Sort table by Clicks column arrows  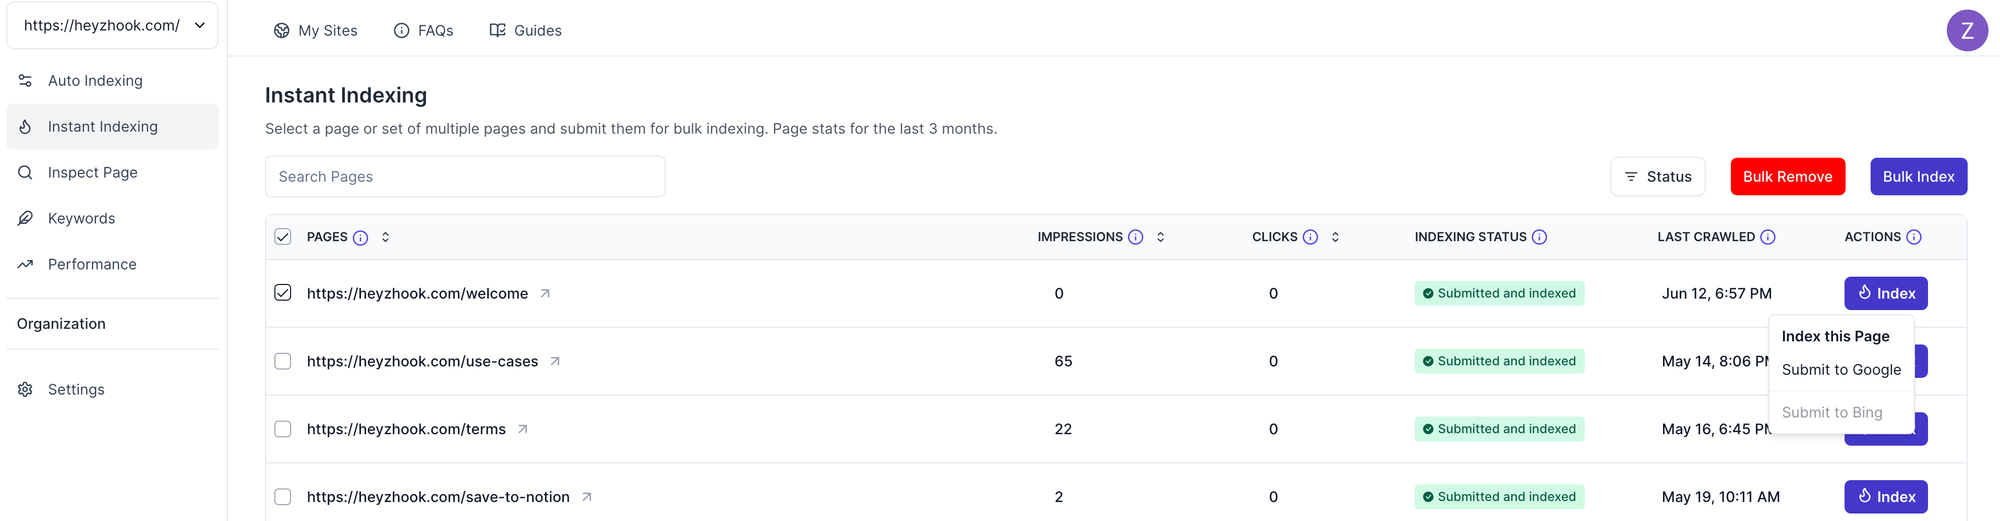[x=1335, y=238]
